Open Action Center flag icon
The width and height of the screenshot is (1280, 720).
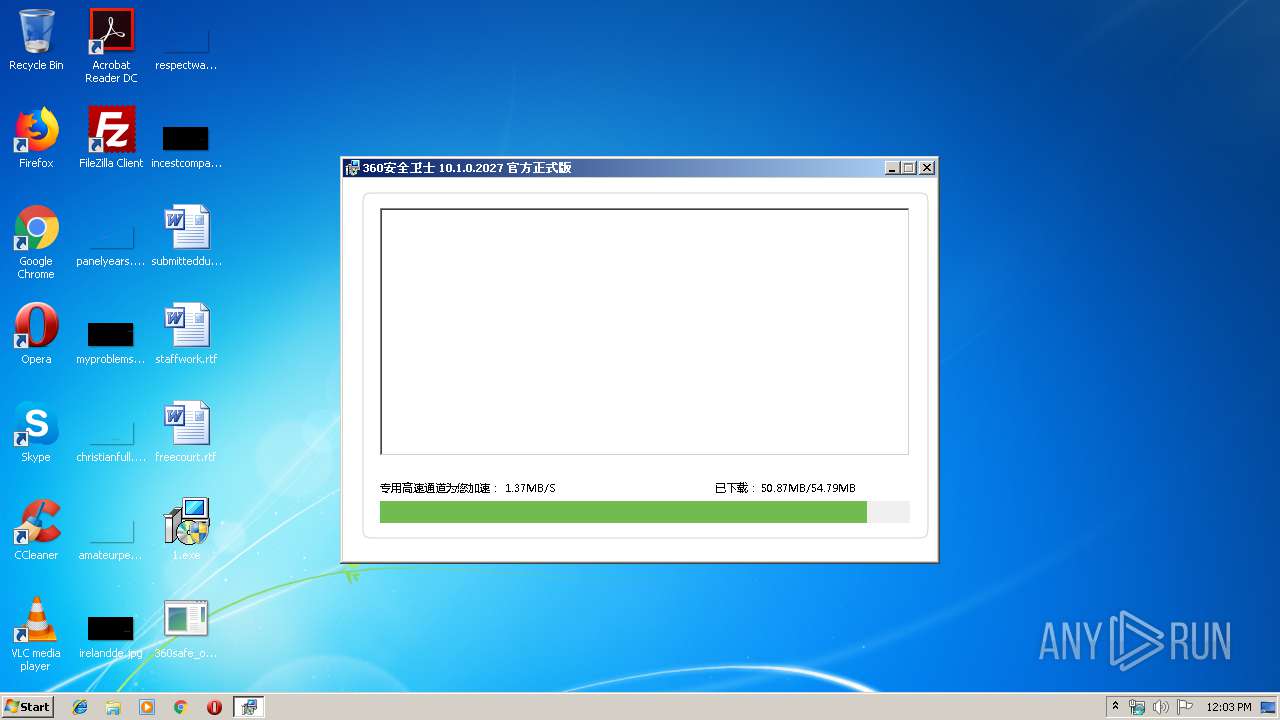coord(1185,707)
